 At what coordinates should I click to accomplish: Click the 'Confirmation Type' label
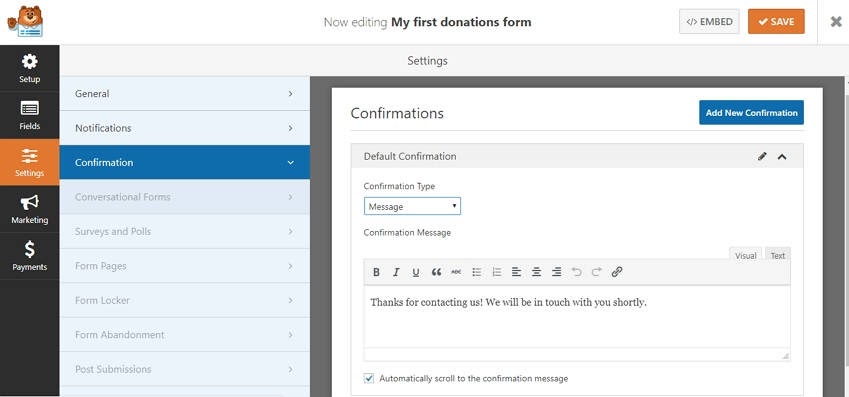click(x=399, y=186)
